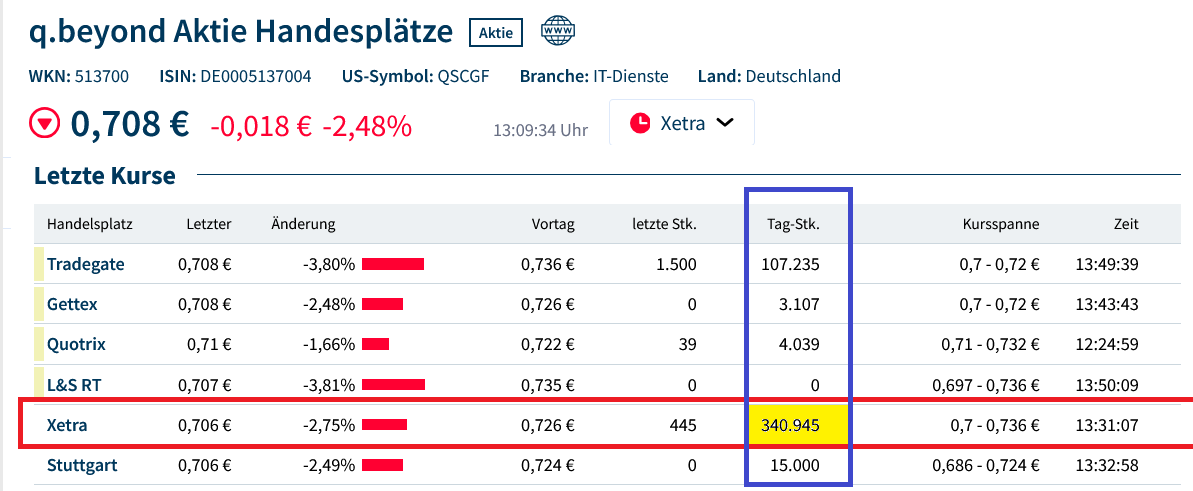Click the red down-arrow circle icon
Viewport: 1193px width, 491px height.
[45, 125]
